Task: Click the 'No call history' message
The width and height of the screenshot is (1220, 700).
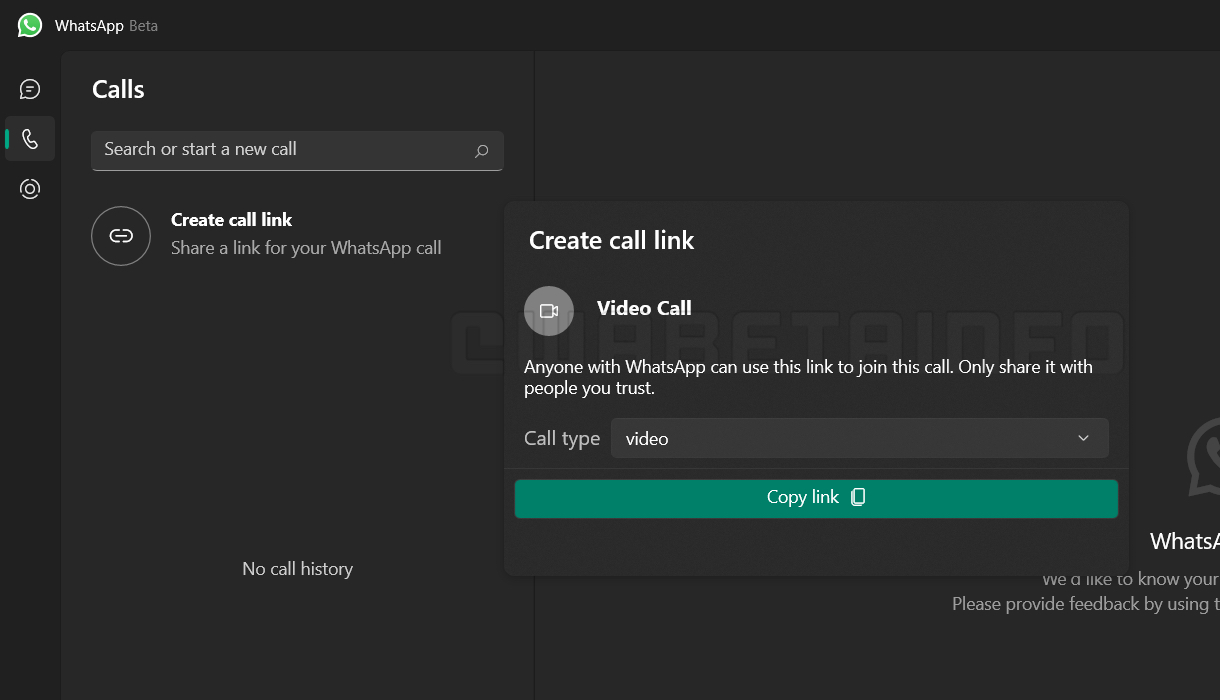Action: (297, 569)
